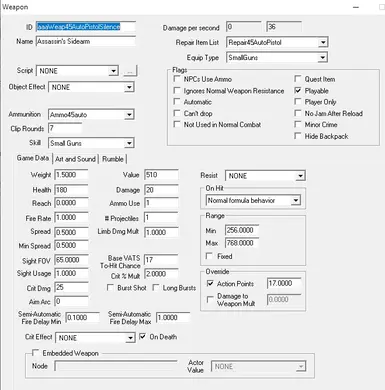Expand the Resist dropdown
Image resolution: width=385 pixels, height=390 pixels.
click(x=300, y=176)
